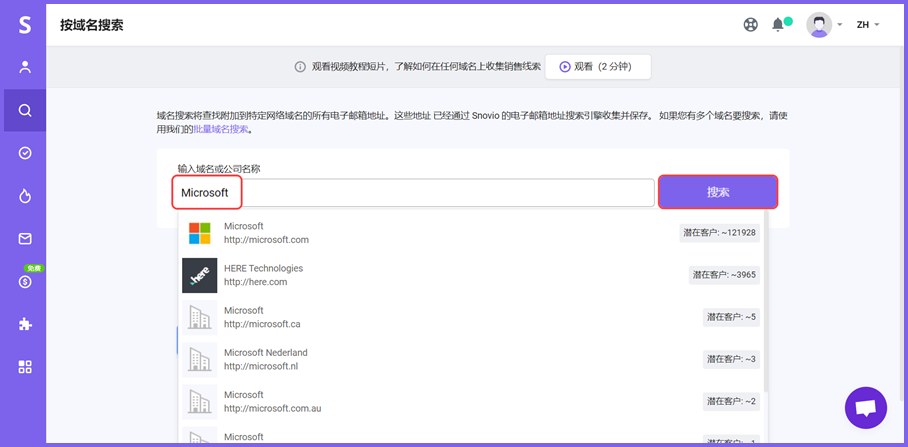Click the info icon in tutorial banner

300,67
